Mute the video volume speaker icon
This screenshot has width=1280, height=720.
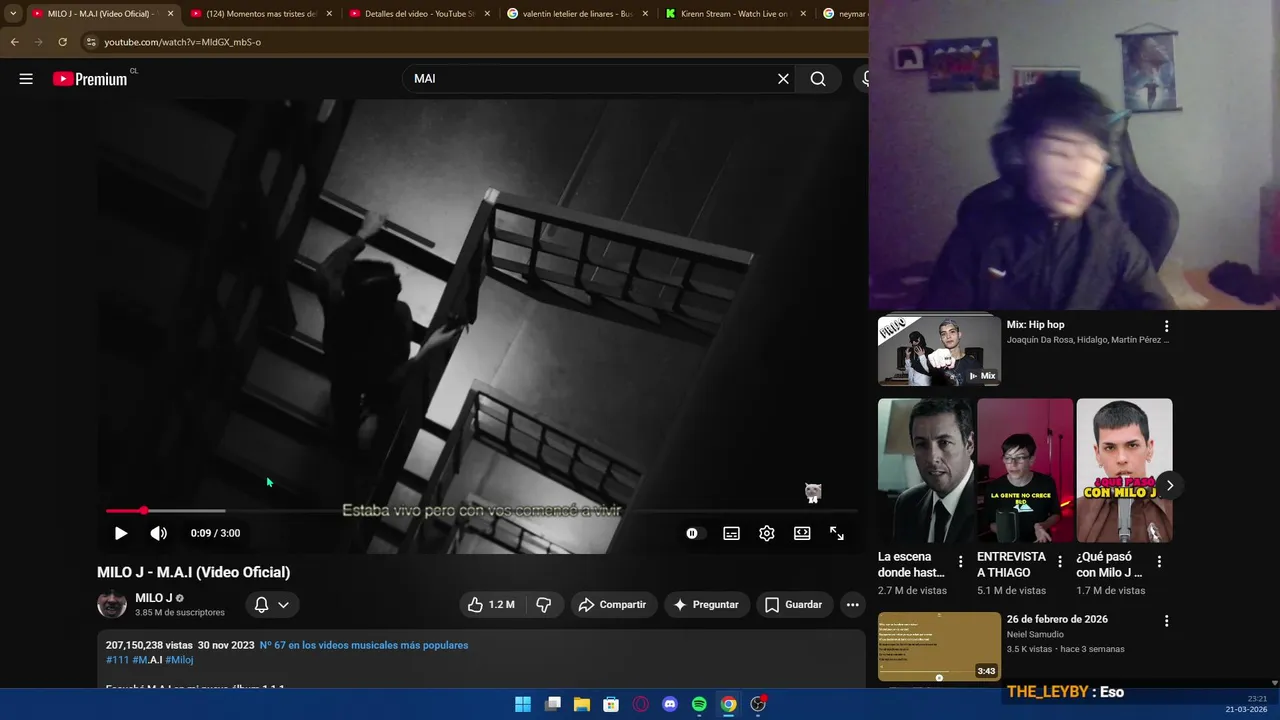[159, 533]
